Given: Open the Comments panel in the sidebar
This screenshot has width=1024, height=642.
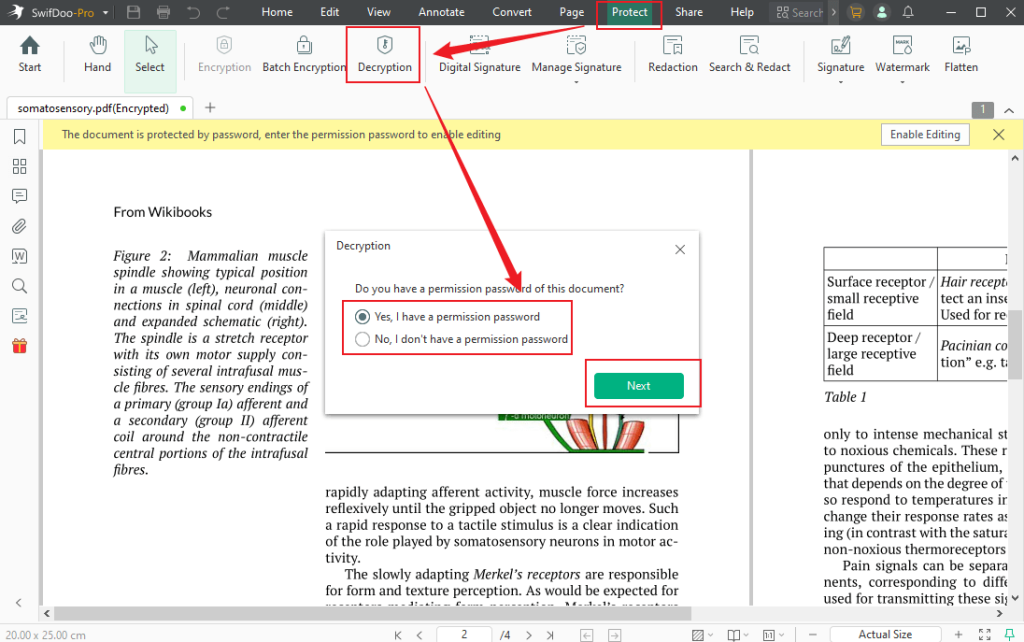Looking at the screenshot, I should click(19, 196).
